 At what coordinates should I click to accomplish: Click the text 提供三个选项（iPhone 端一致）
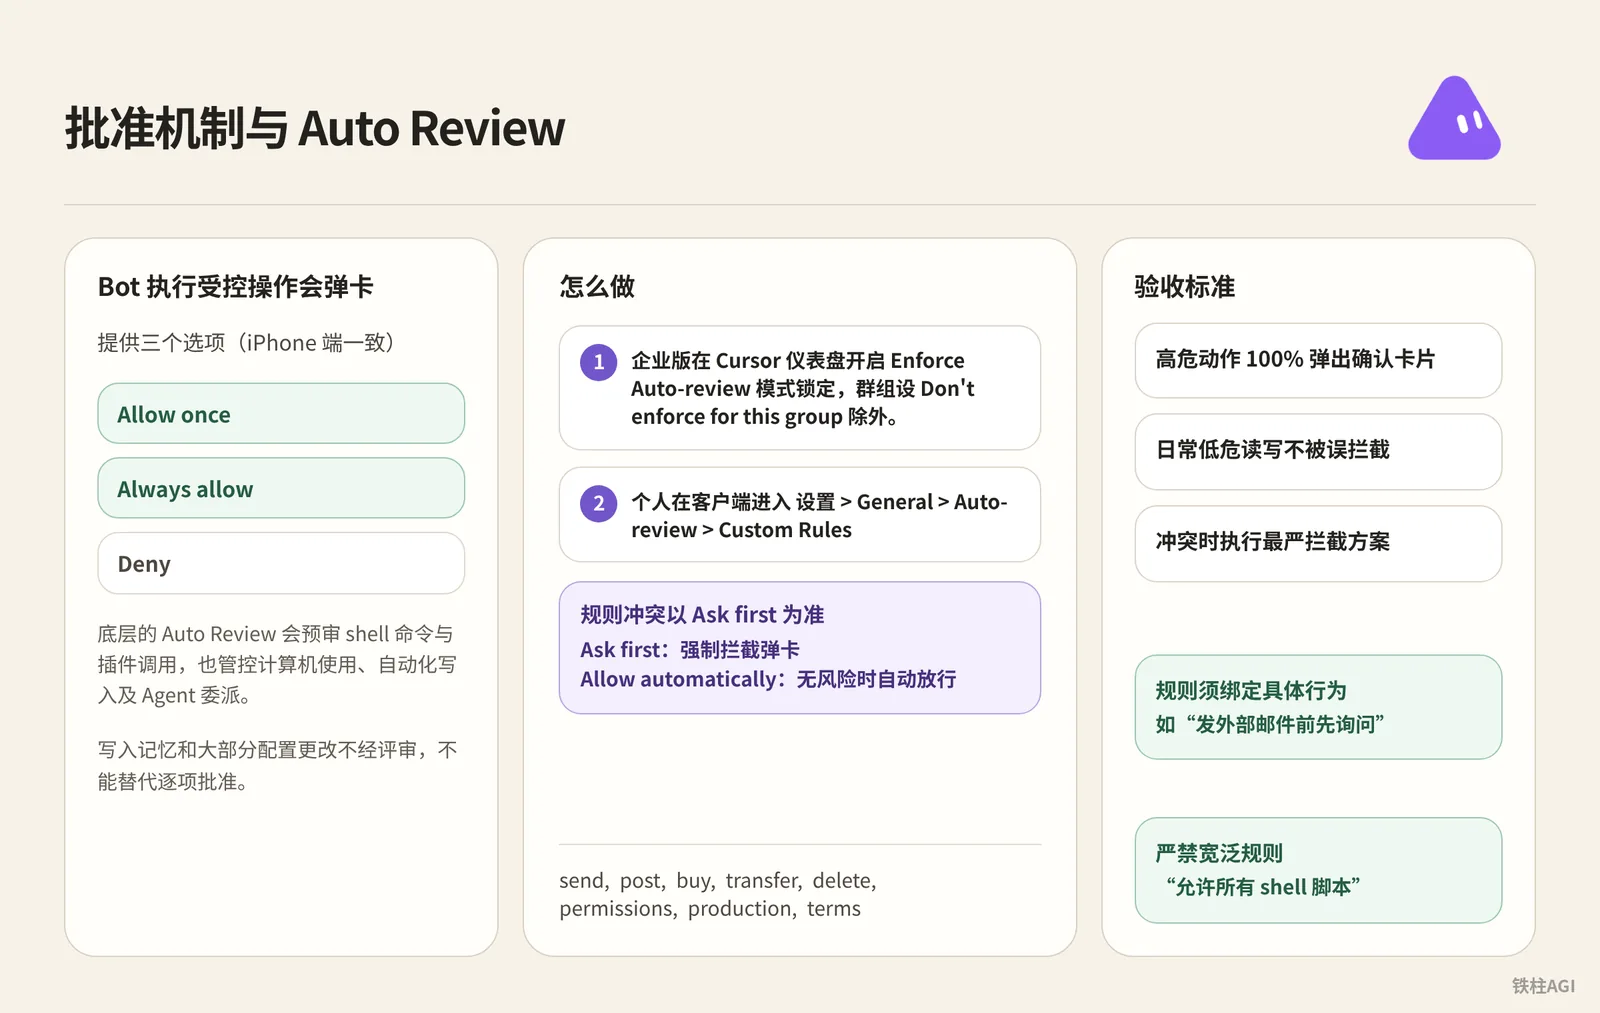(x=250, y=343)
